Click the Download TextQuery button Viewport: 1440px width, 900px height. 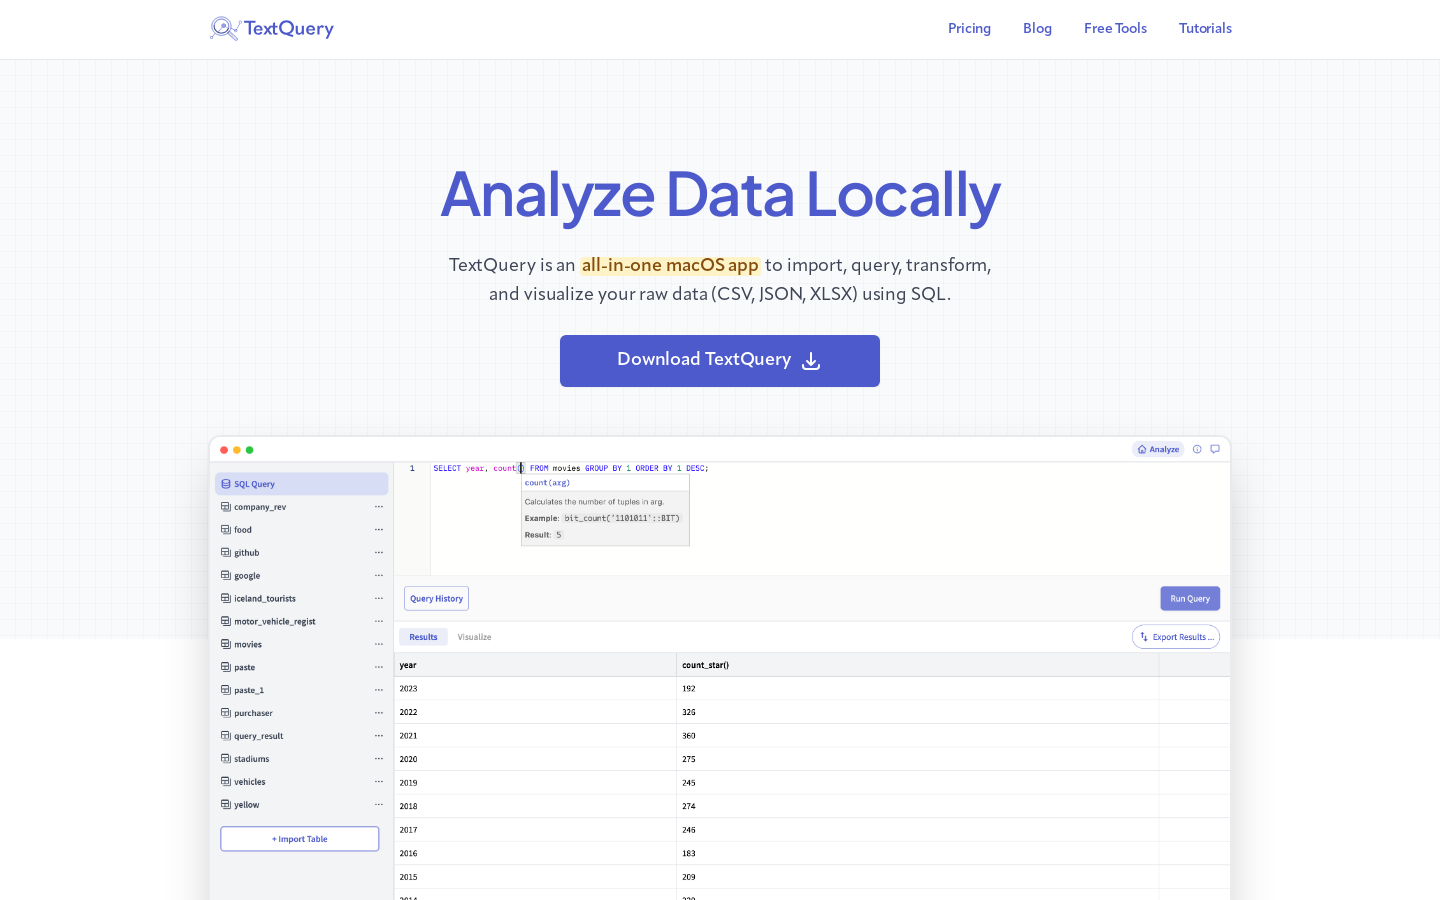[x=720, y=361]
